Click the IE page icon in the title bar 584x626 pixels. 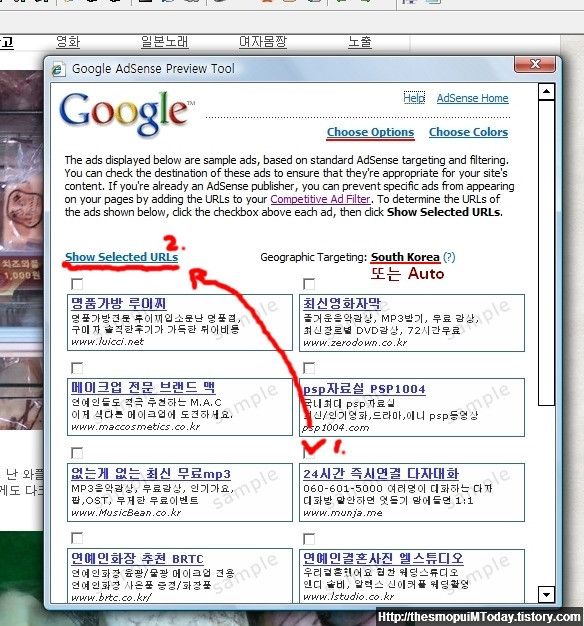pos(58,69)
